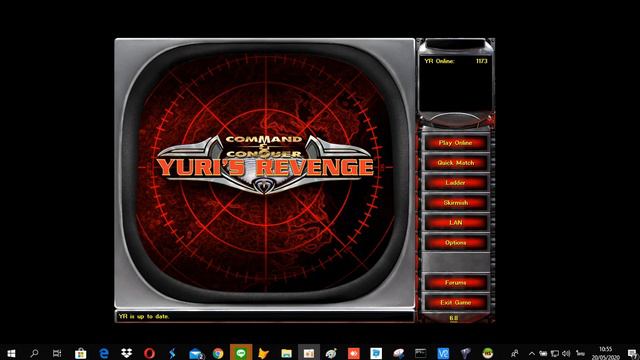Launch Skirmish mode

pyautogui.click(x=456, y=203)
